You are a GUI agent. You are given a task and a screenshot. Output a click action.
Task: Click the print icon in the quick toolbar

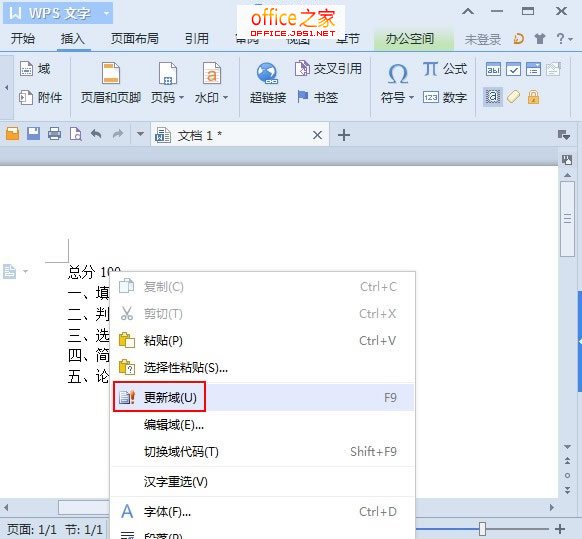[55, 134]
